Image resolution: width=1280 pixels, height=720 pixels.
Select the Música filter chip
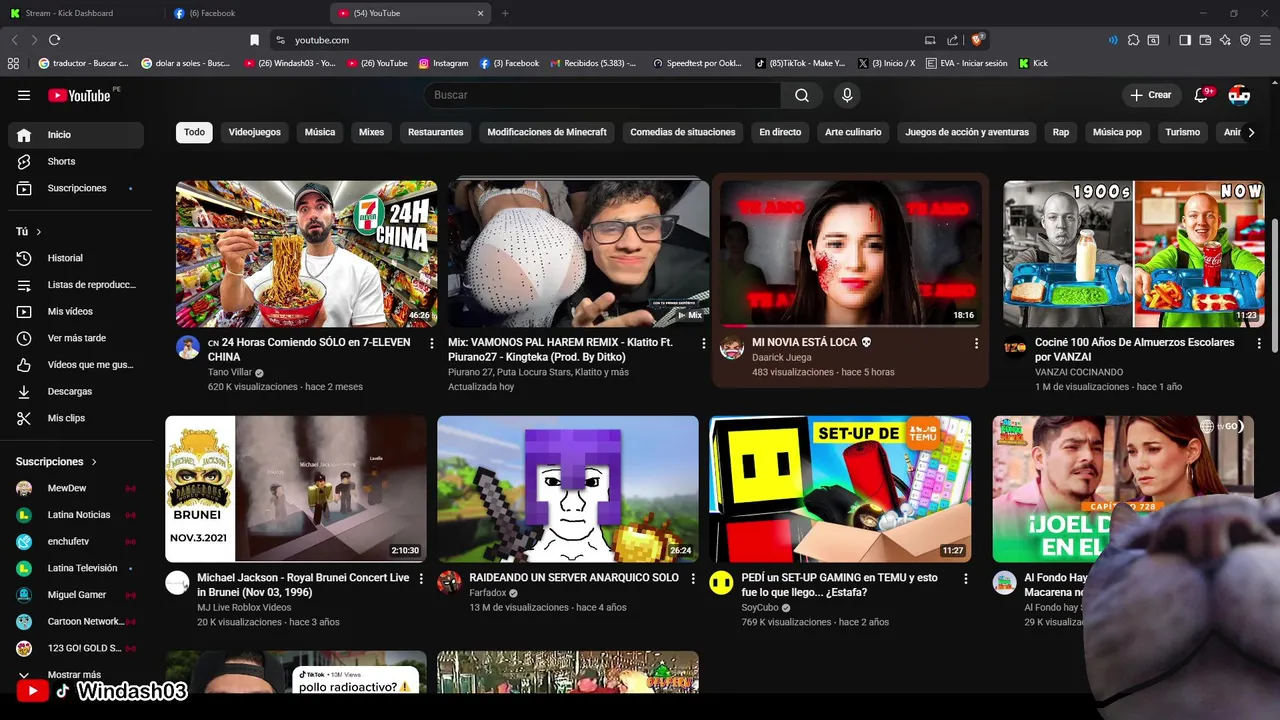(320, 132)
